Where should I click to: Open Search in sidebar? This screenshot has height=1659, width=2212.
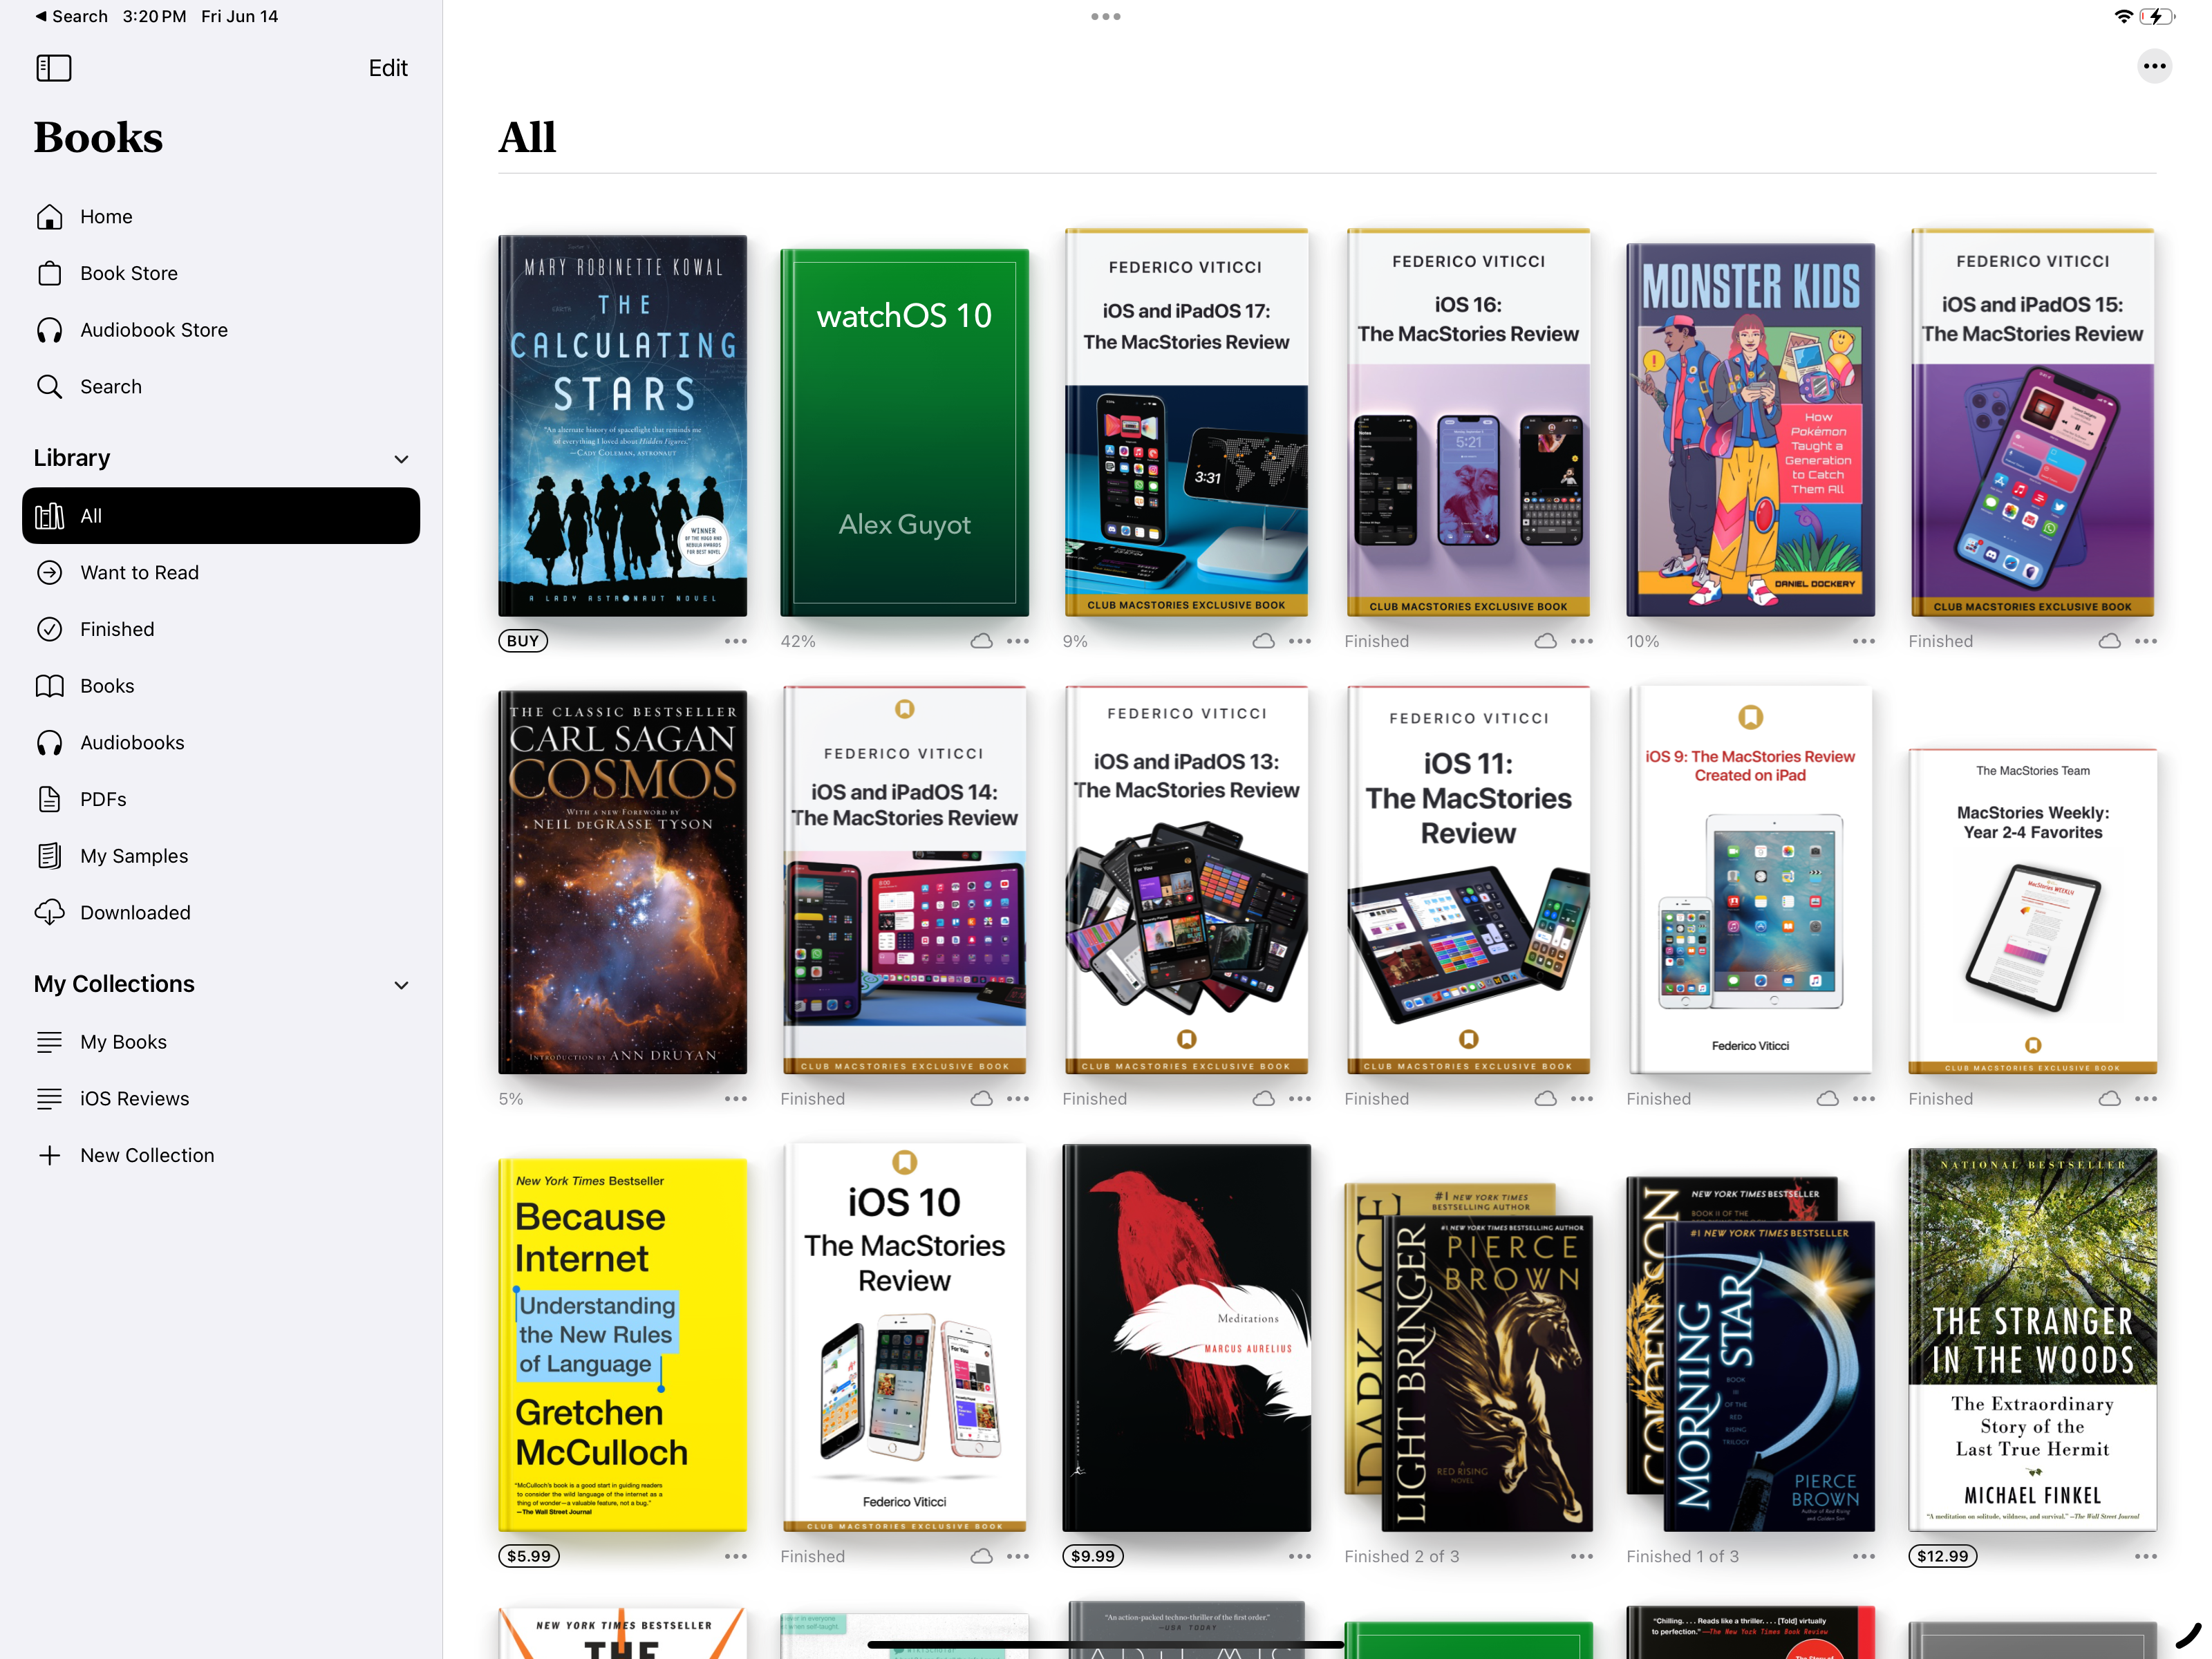221,387
